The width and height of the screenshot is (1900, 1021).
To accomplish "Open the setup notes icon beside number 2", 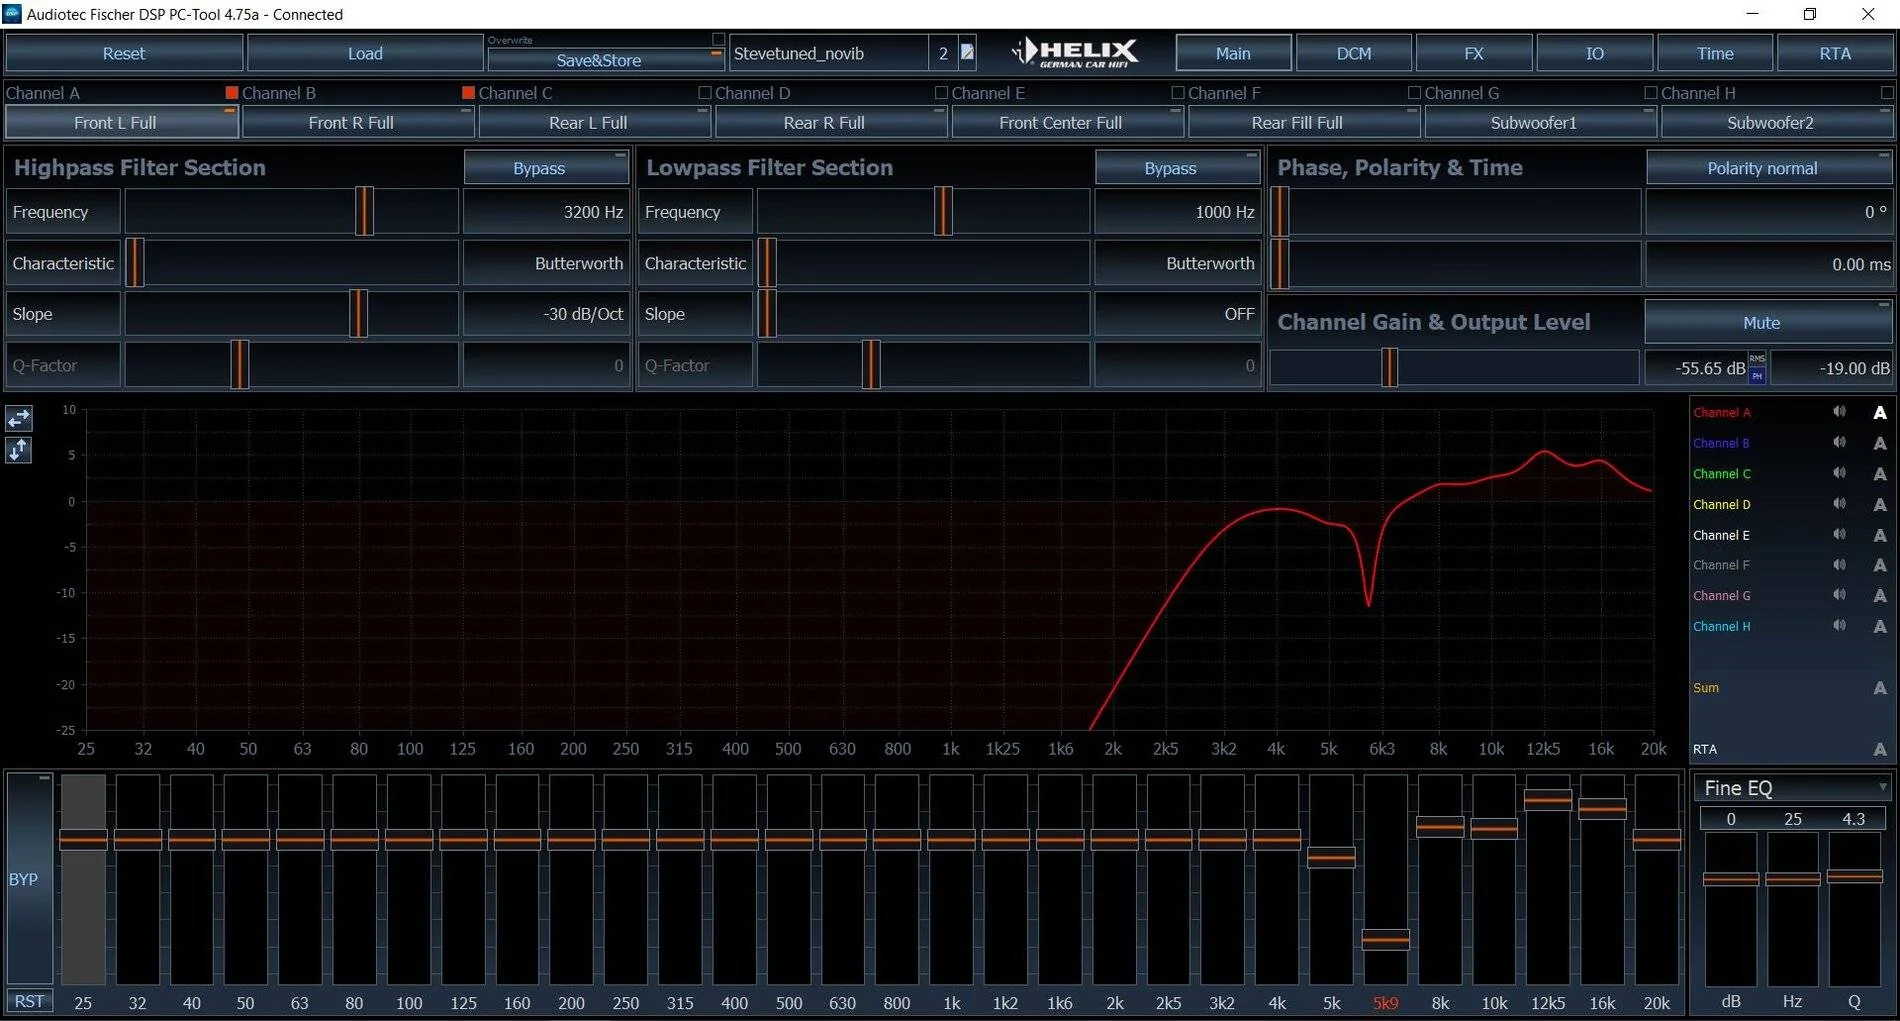I will point(967,52).
